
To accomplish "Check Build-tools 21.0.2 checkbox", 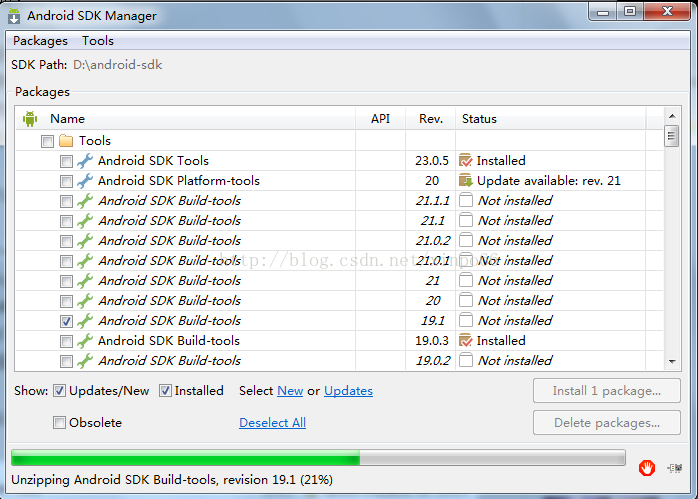I will pyautogui.click(x=66, y=242).
